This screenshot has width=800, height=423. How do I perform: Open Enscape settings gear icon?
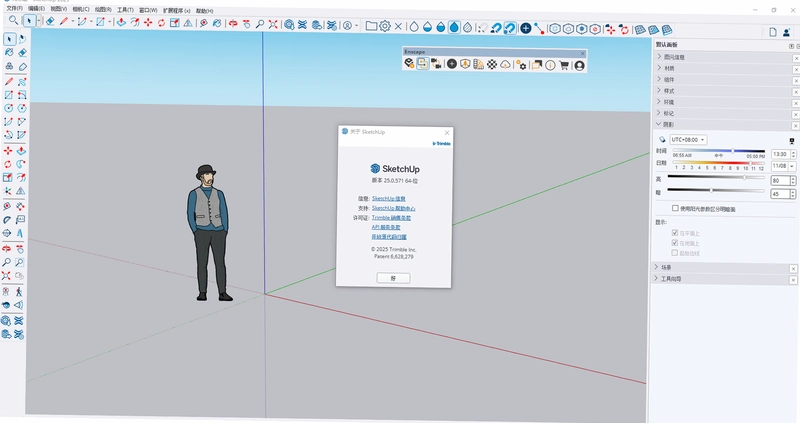pyautogui.click(x=521, y=65)
